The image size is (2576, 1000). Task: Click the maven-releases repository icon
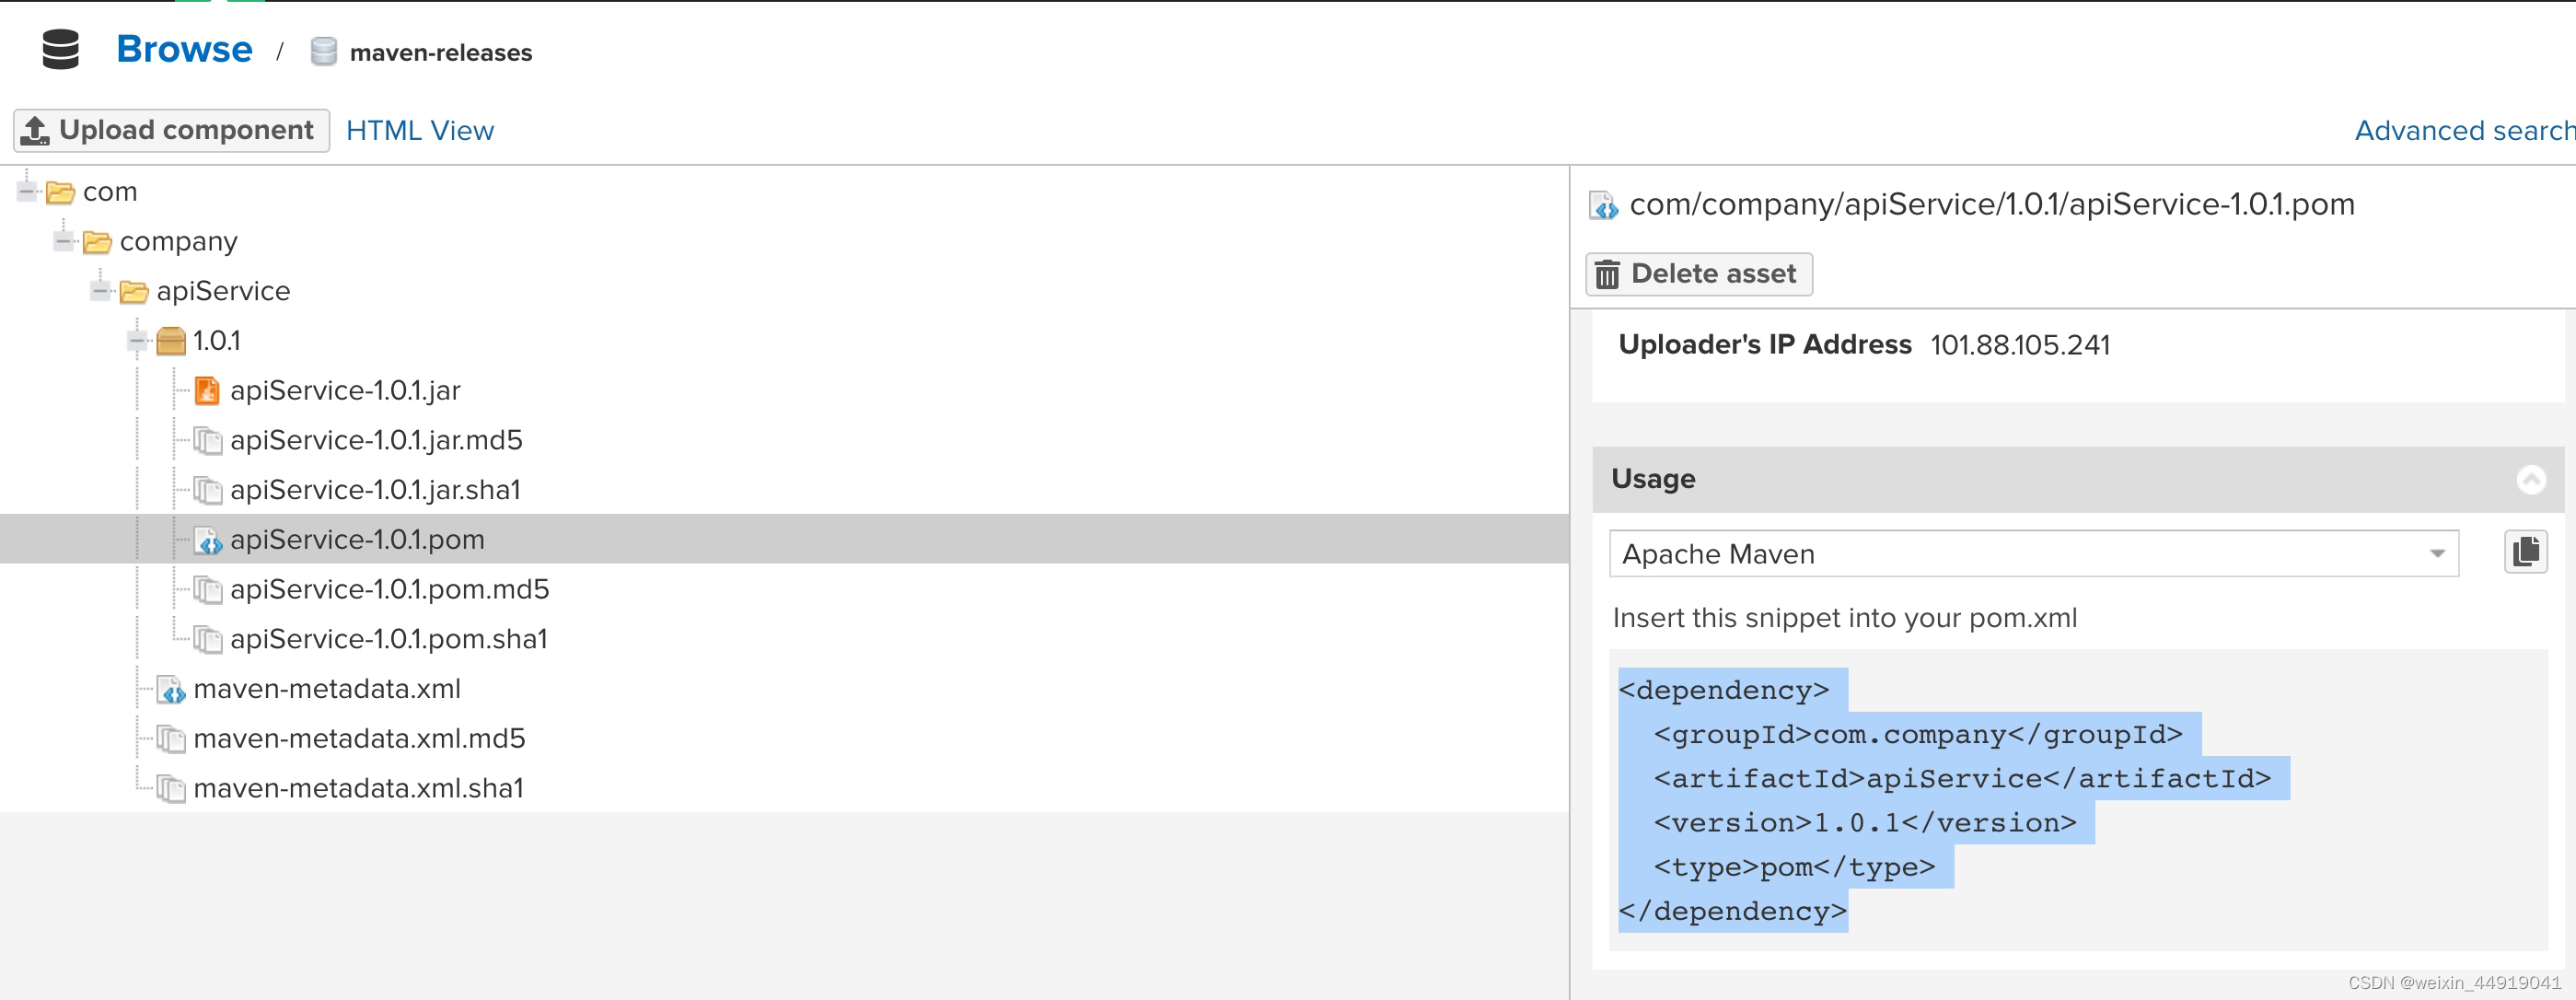pos(323,52)
